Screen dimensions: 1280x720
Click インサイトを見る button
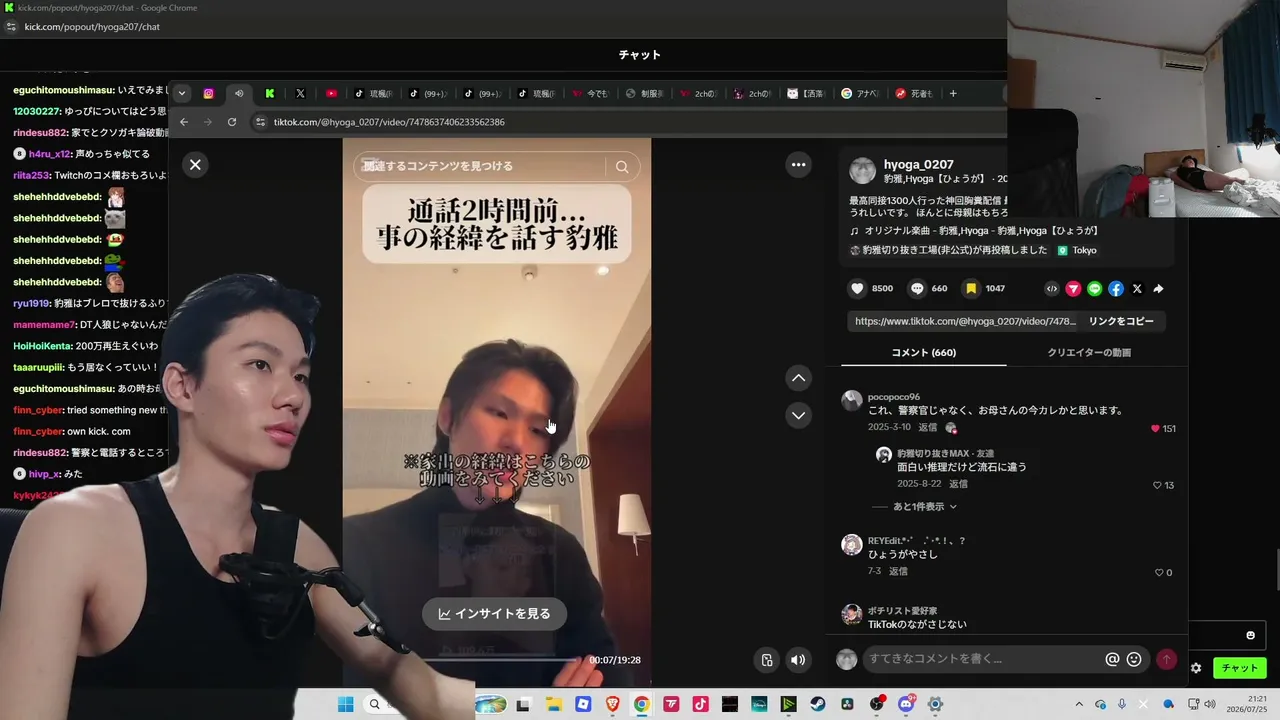coord(494,614)
